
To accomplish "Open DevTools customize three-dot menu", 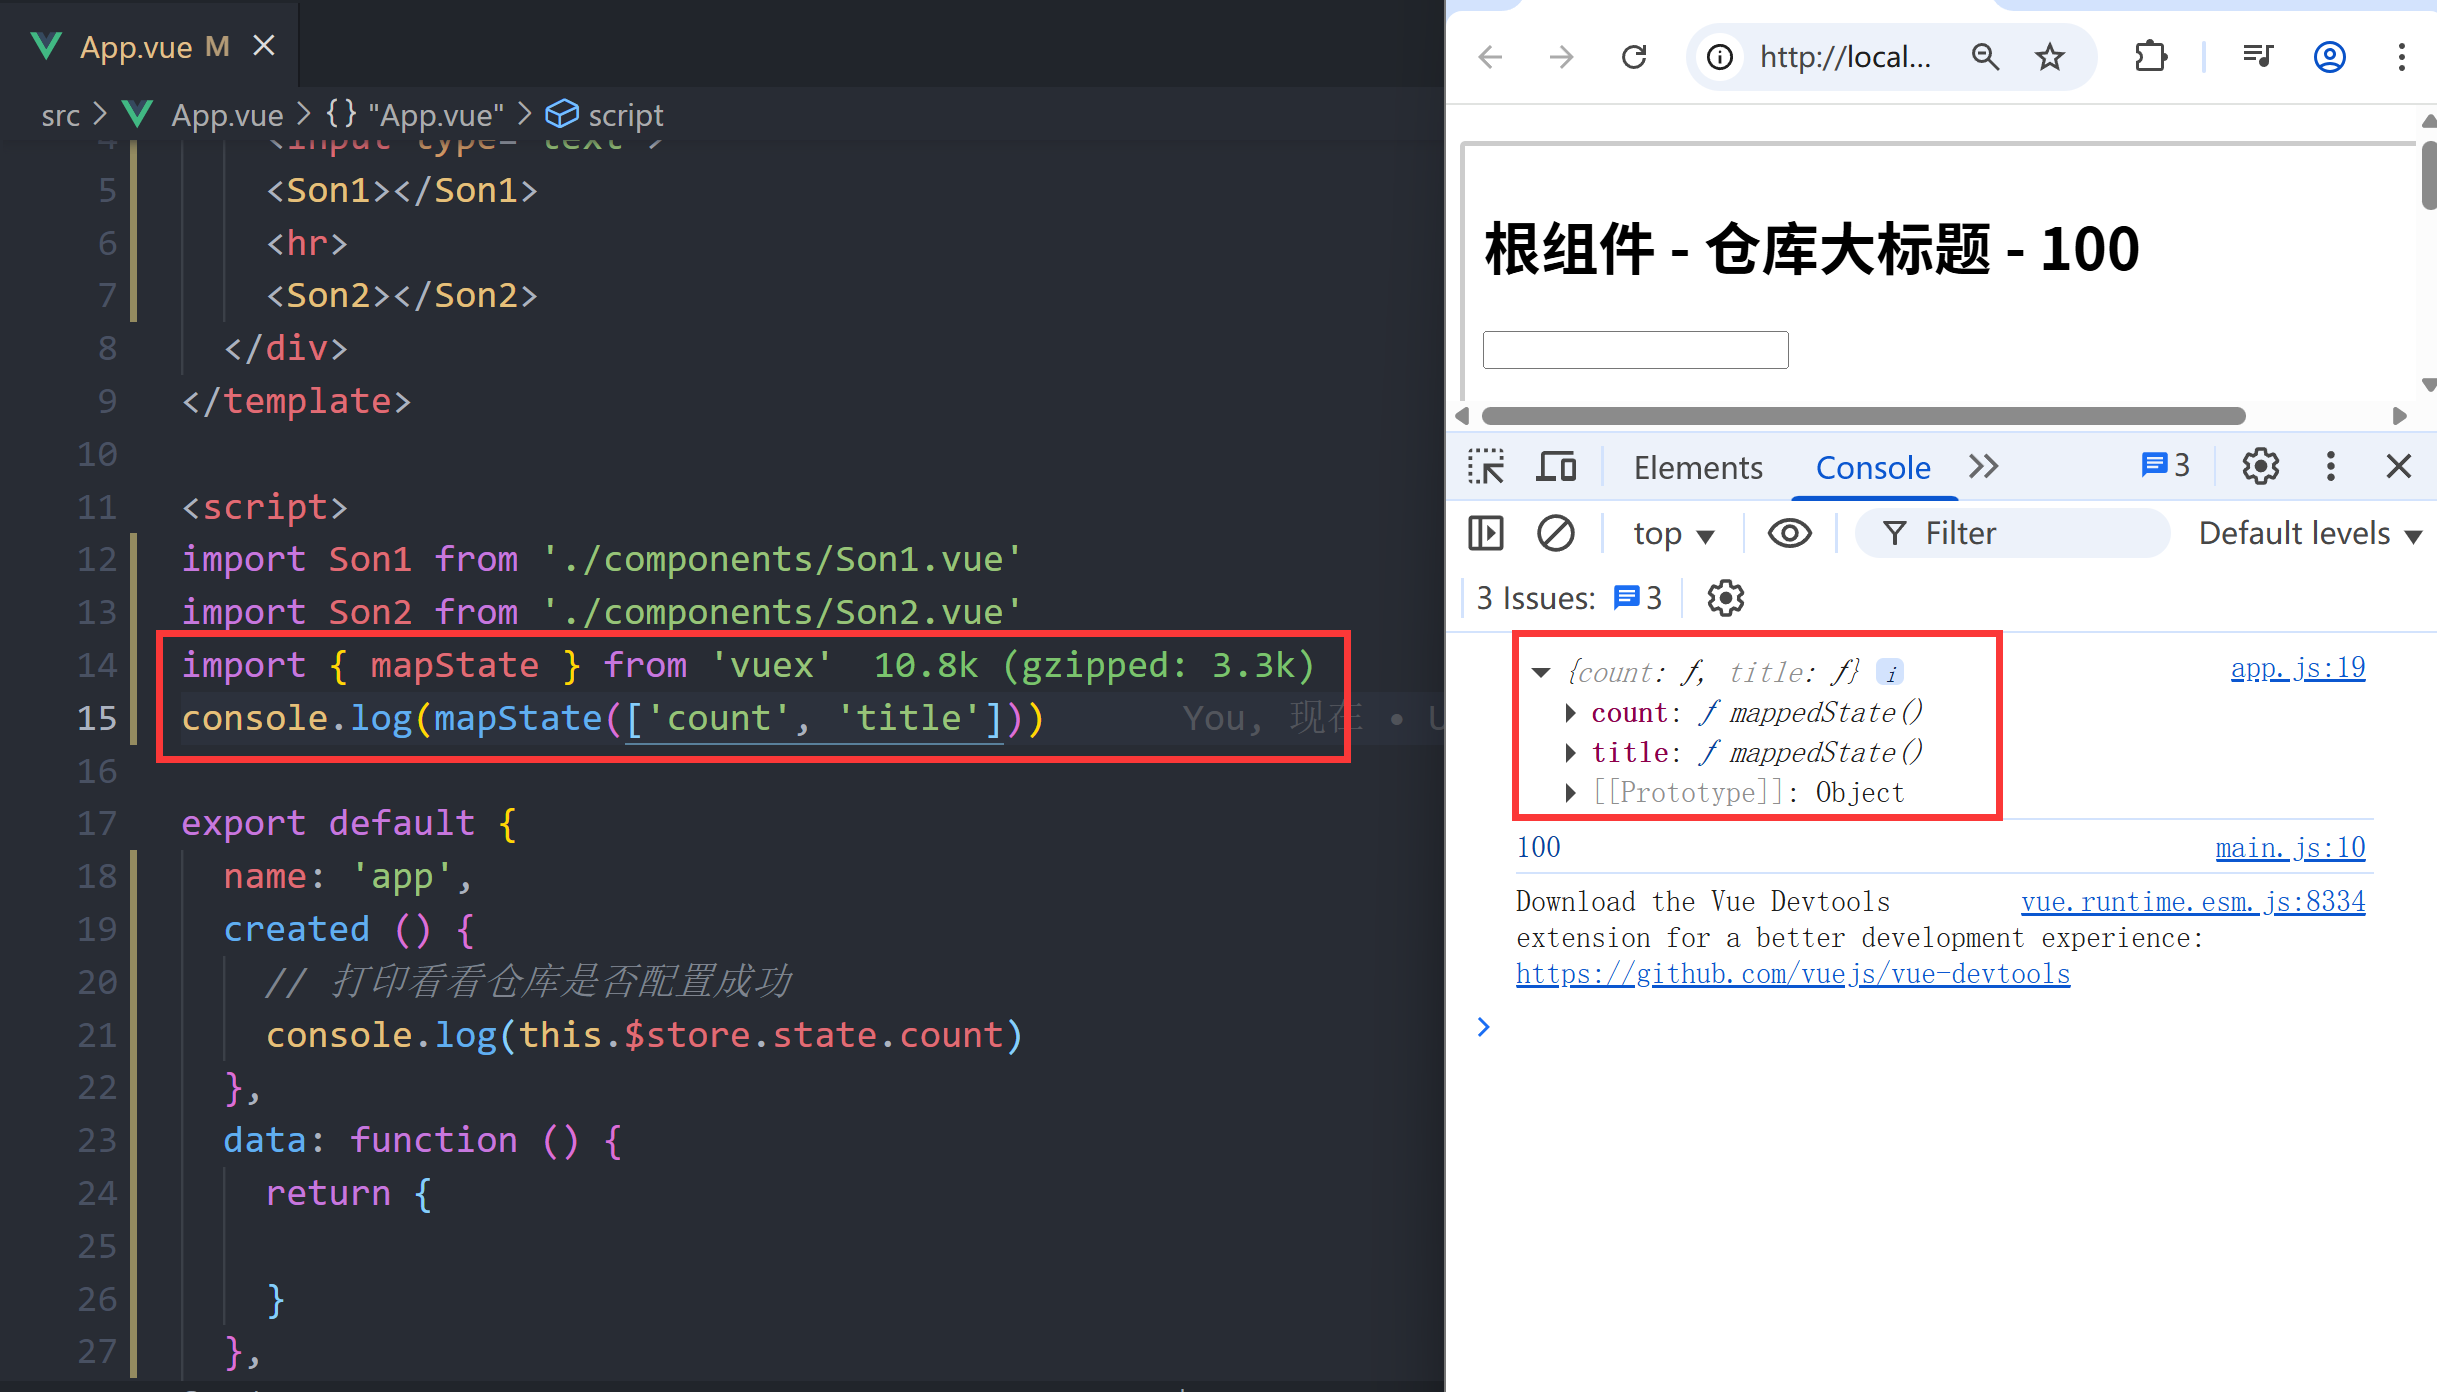I will pyautogui.click(x=2330, y=466).
